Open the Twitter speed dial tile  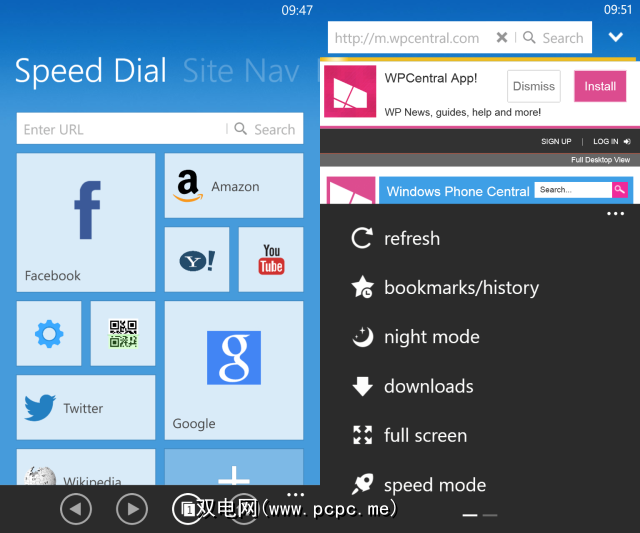point(86,407)
